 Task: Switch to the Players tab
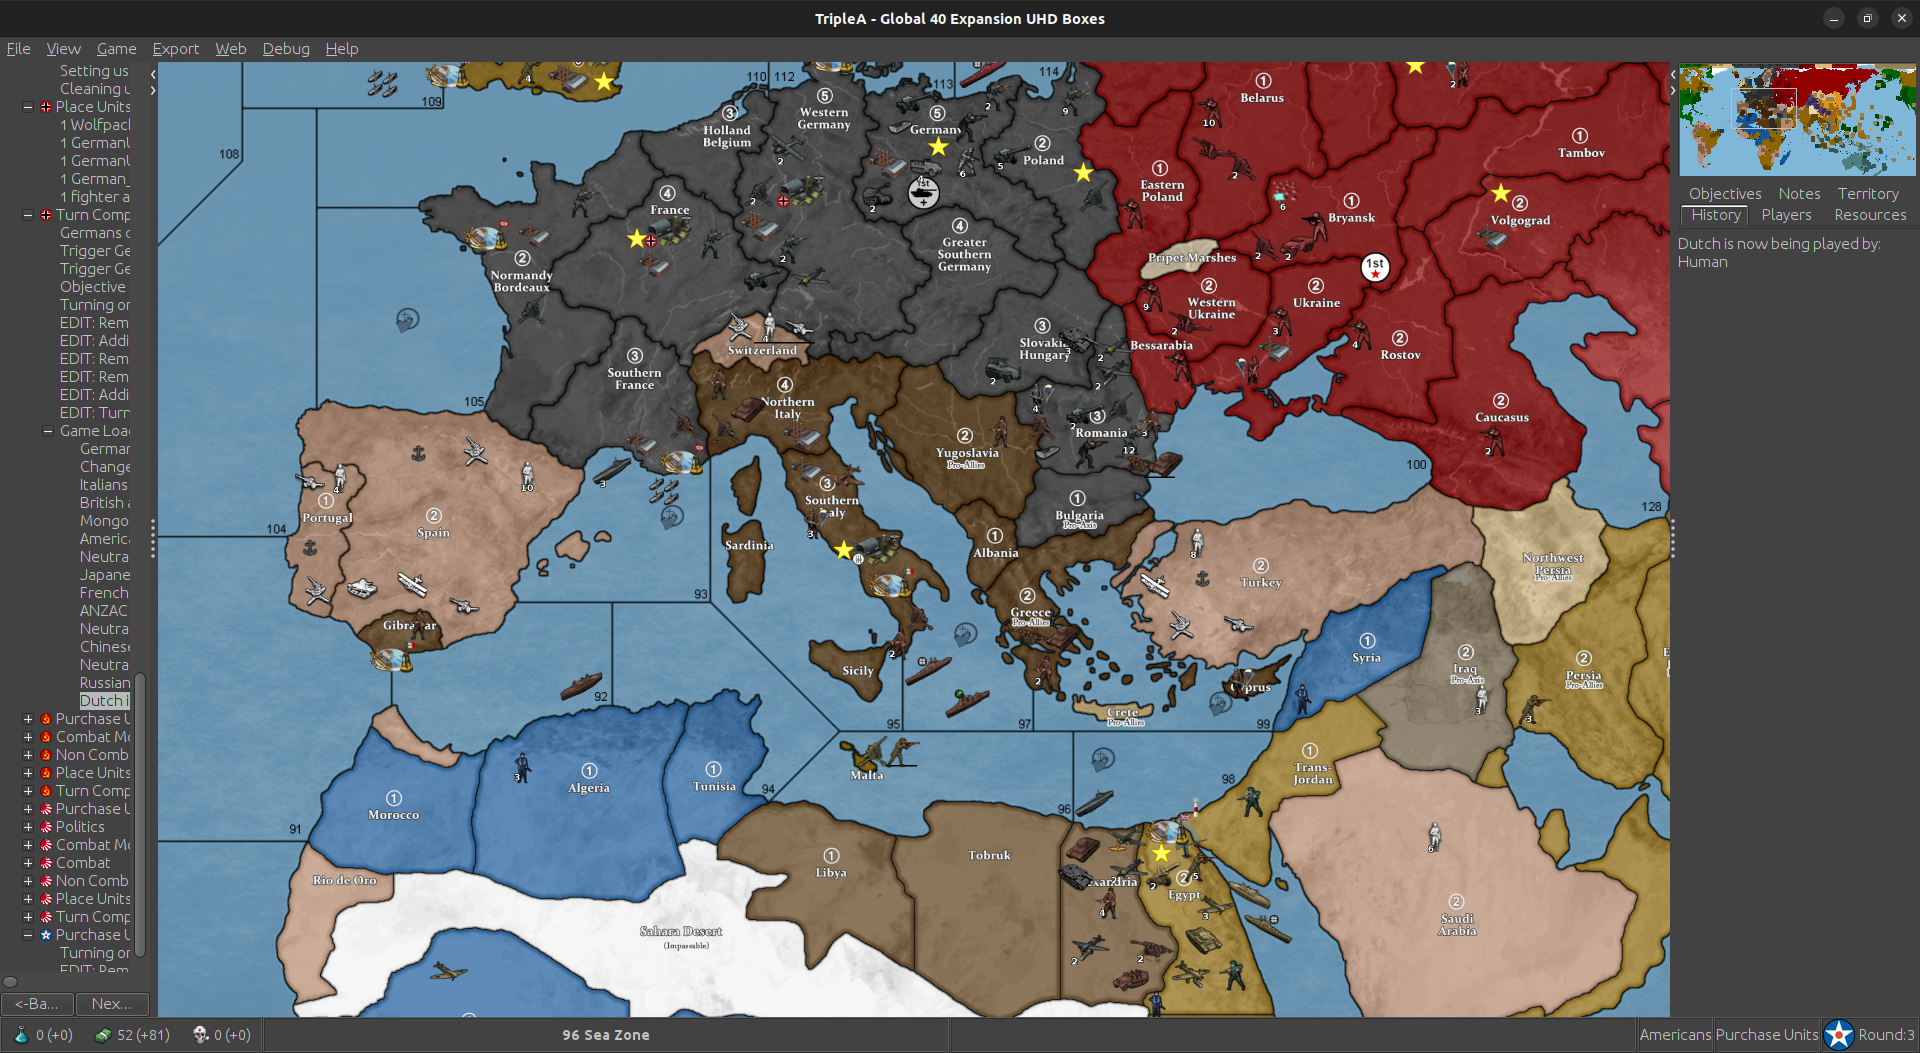(1786, 215)
